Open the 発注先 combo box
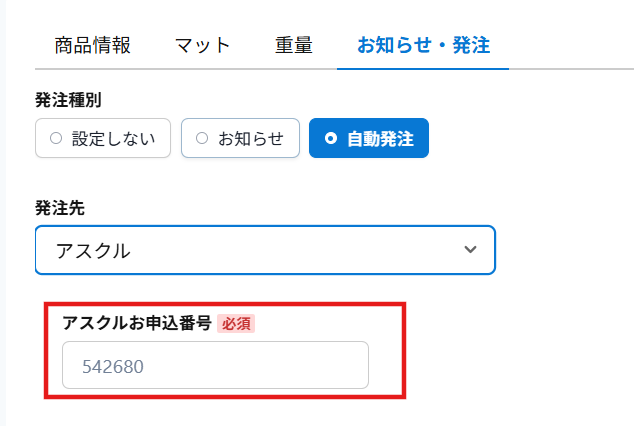634x426 pixels. tap(265, 249)
